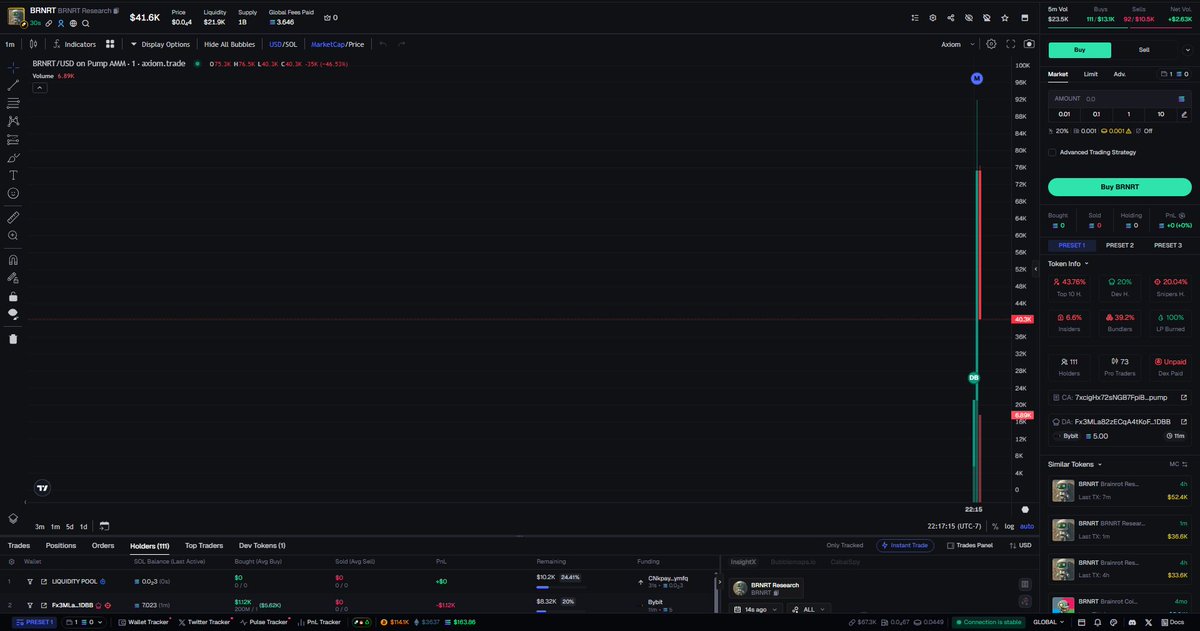Screen dimensions: 1200x631
Task: Select the Limit order tab
Action: [x=1090, y=73]
